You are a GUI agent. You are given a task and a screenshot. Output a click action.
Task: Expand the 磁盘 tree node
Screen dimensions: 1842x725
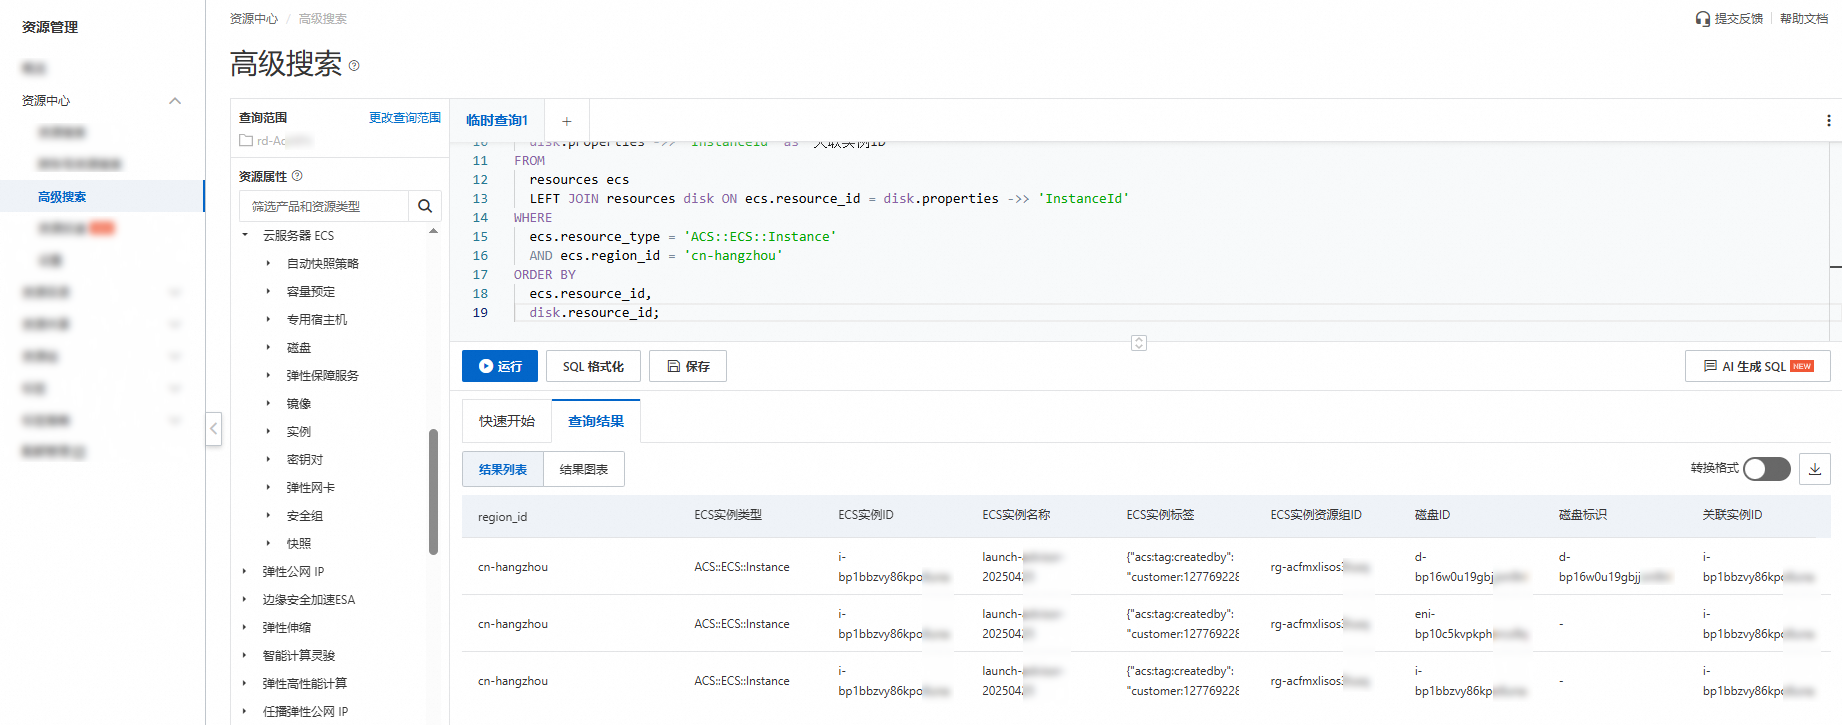pos(268,348)
